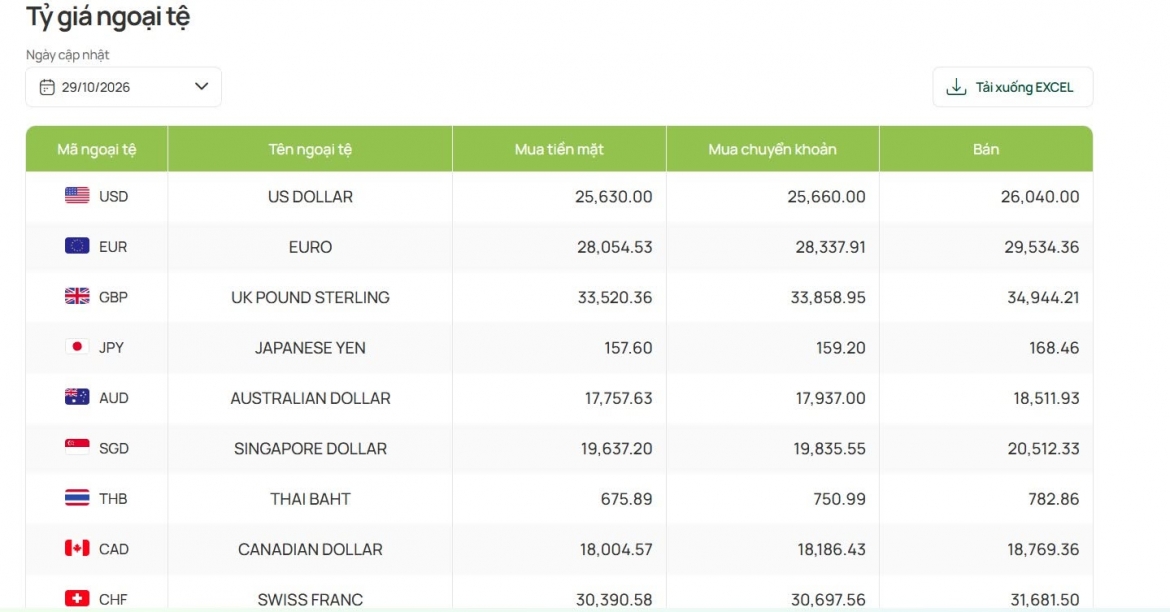
Task: Click AUD sell value 18,511.93
Action: 1046,399
